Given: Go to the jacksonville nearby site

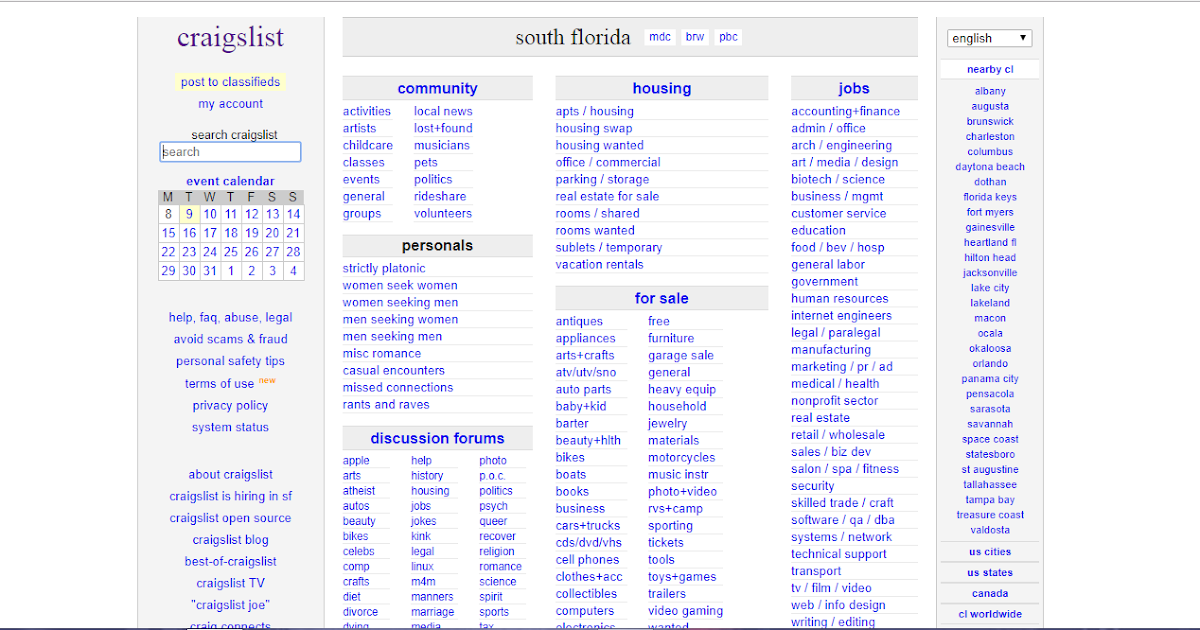Looking at the screenshot, I should 990,273.
